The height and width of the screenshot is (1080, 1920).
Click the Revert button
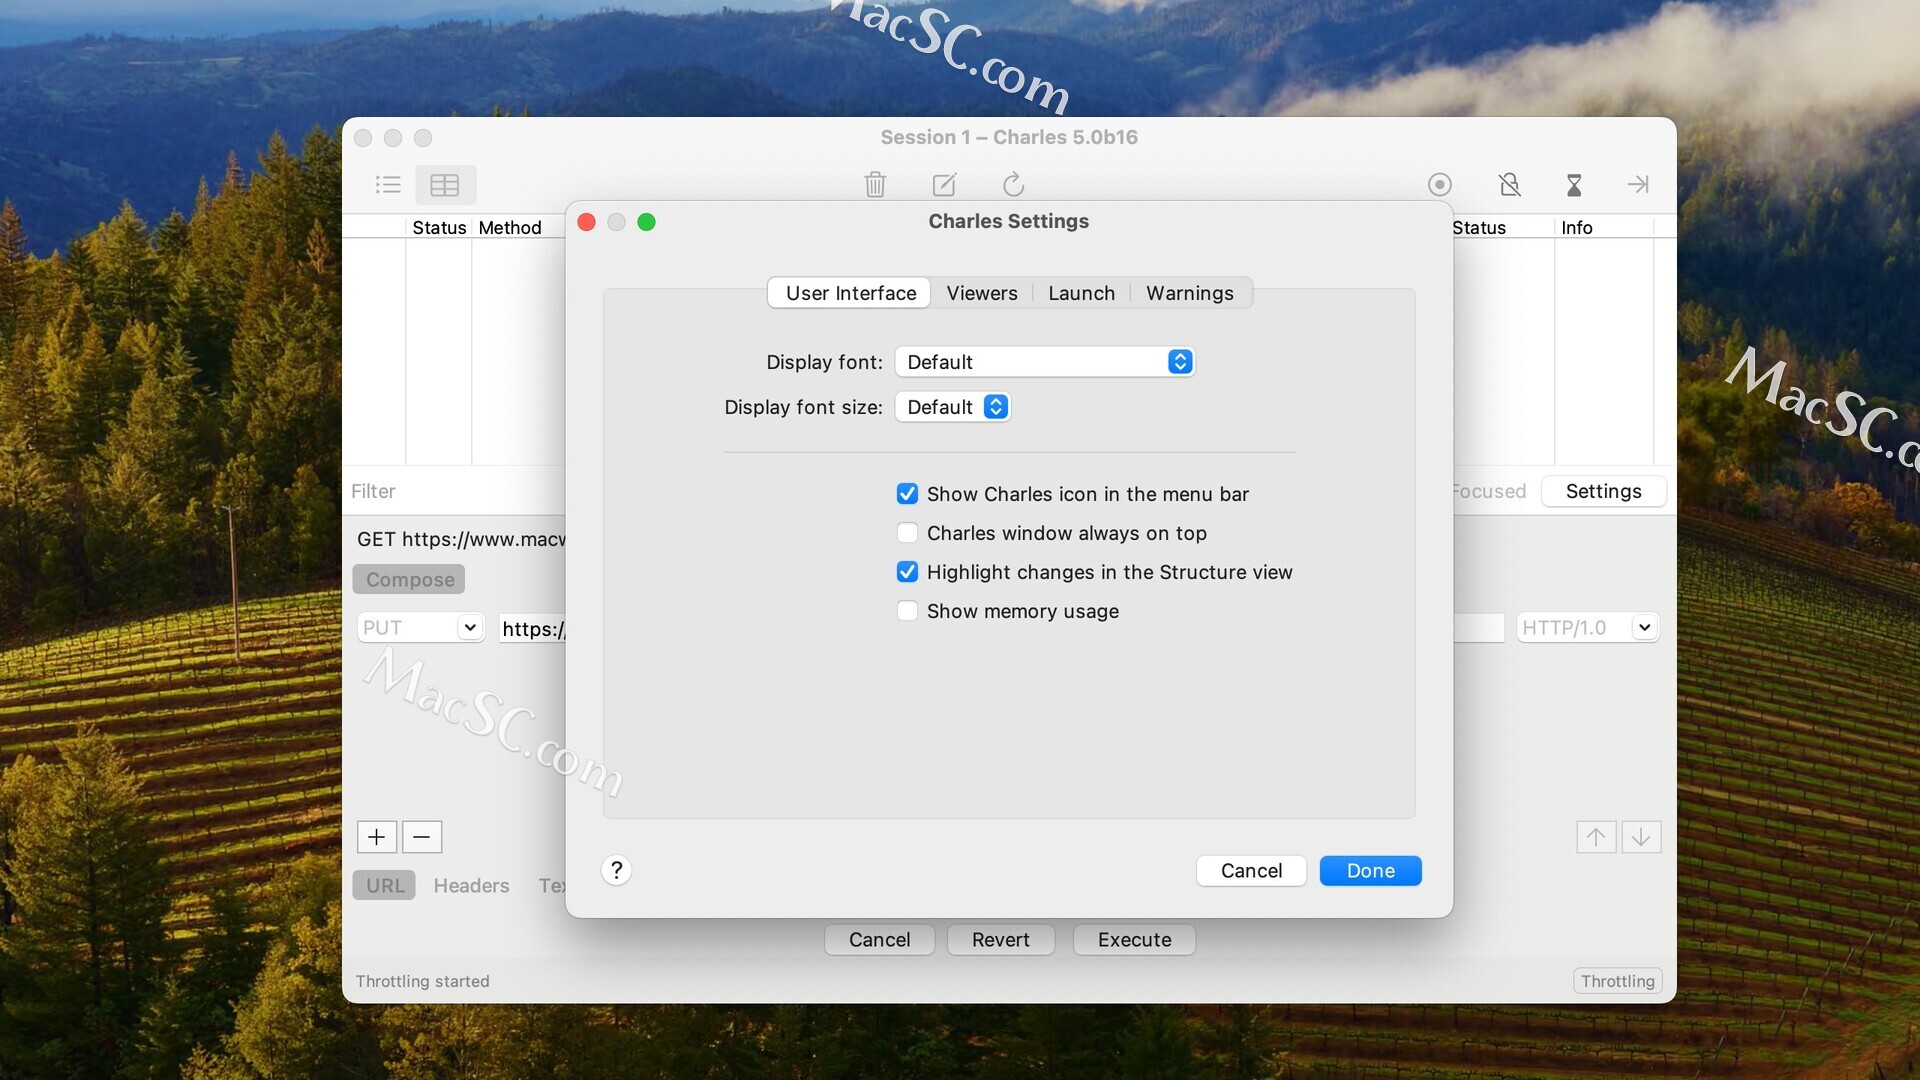click(1000, 940)
